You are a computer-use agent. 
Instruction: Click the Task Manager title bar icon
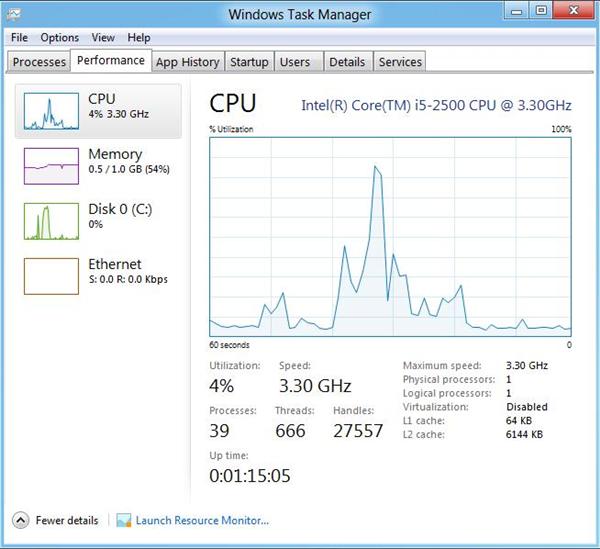(x=14, y=15)
